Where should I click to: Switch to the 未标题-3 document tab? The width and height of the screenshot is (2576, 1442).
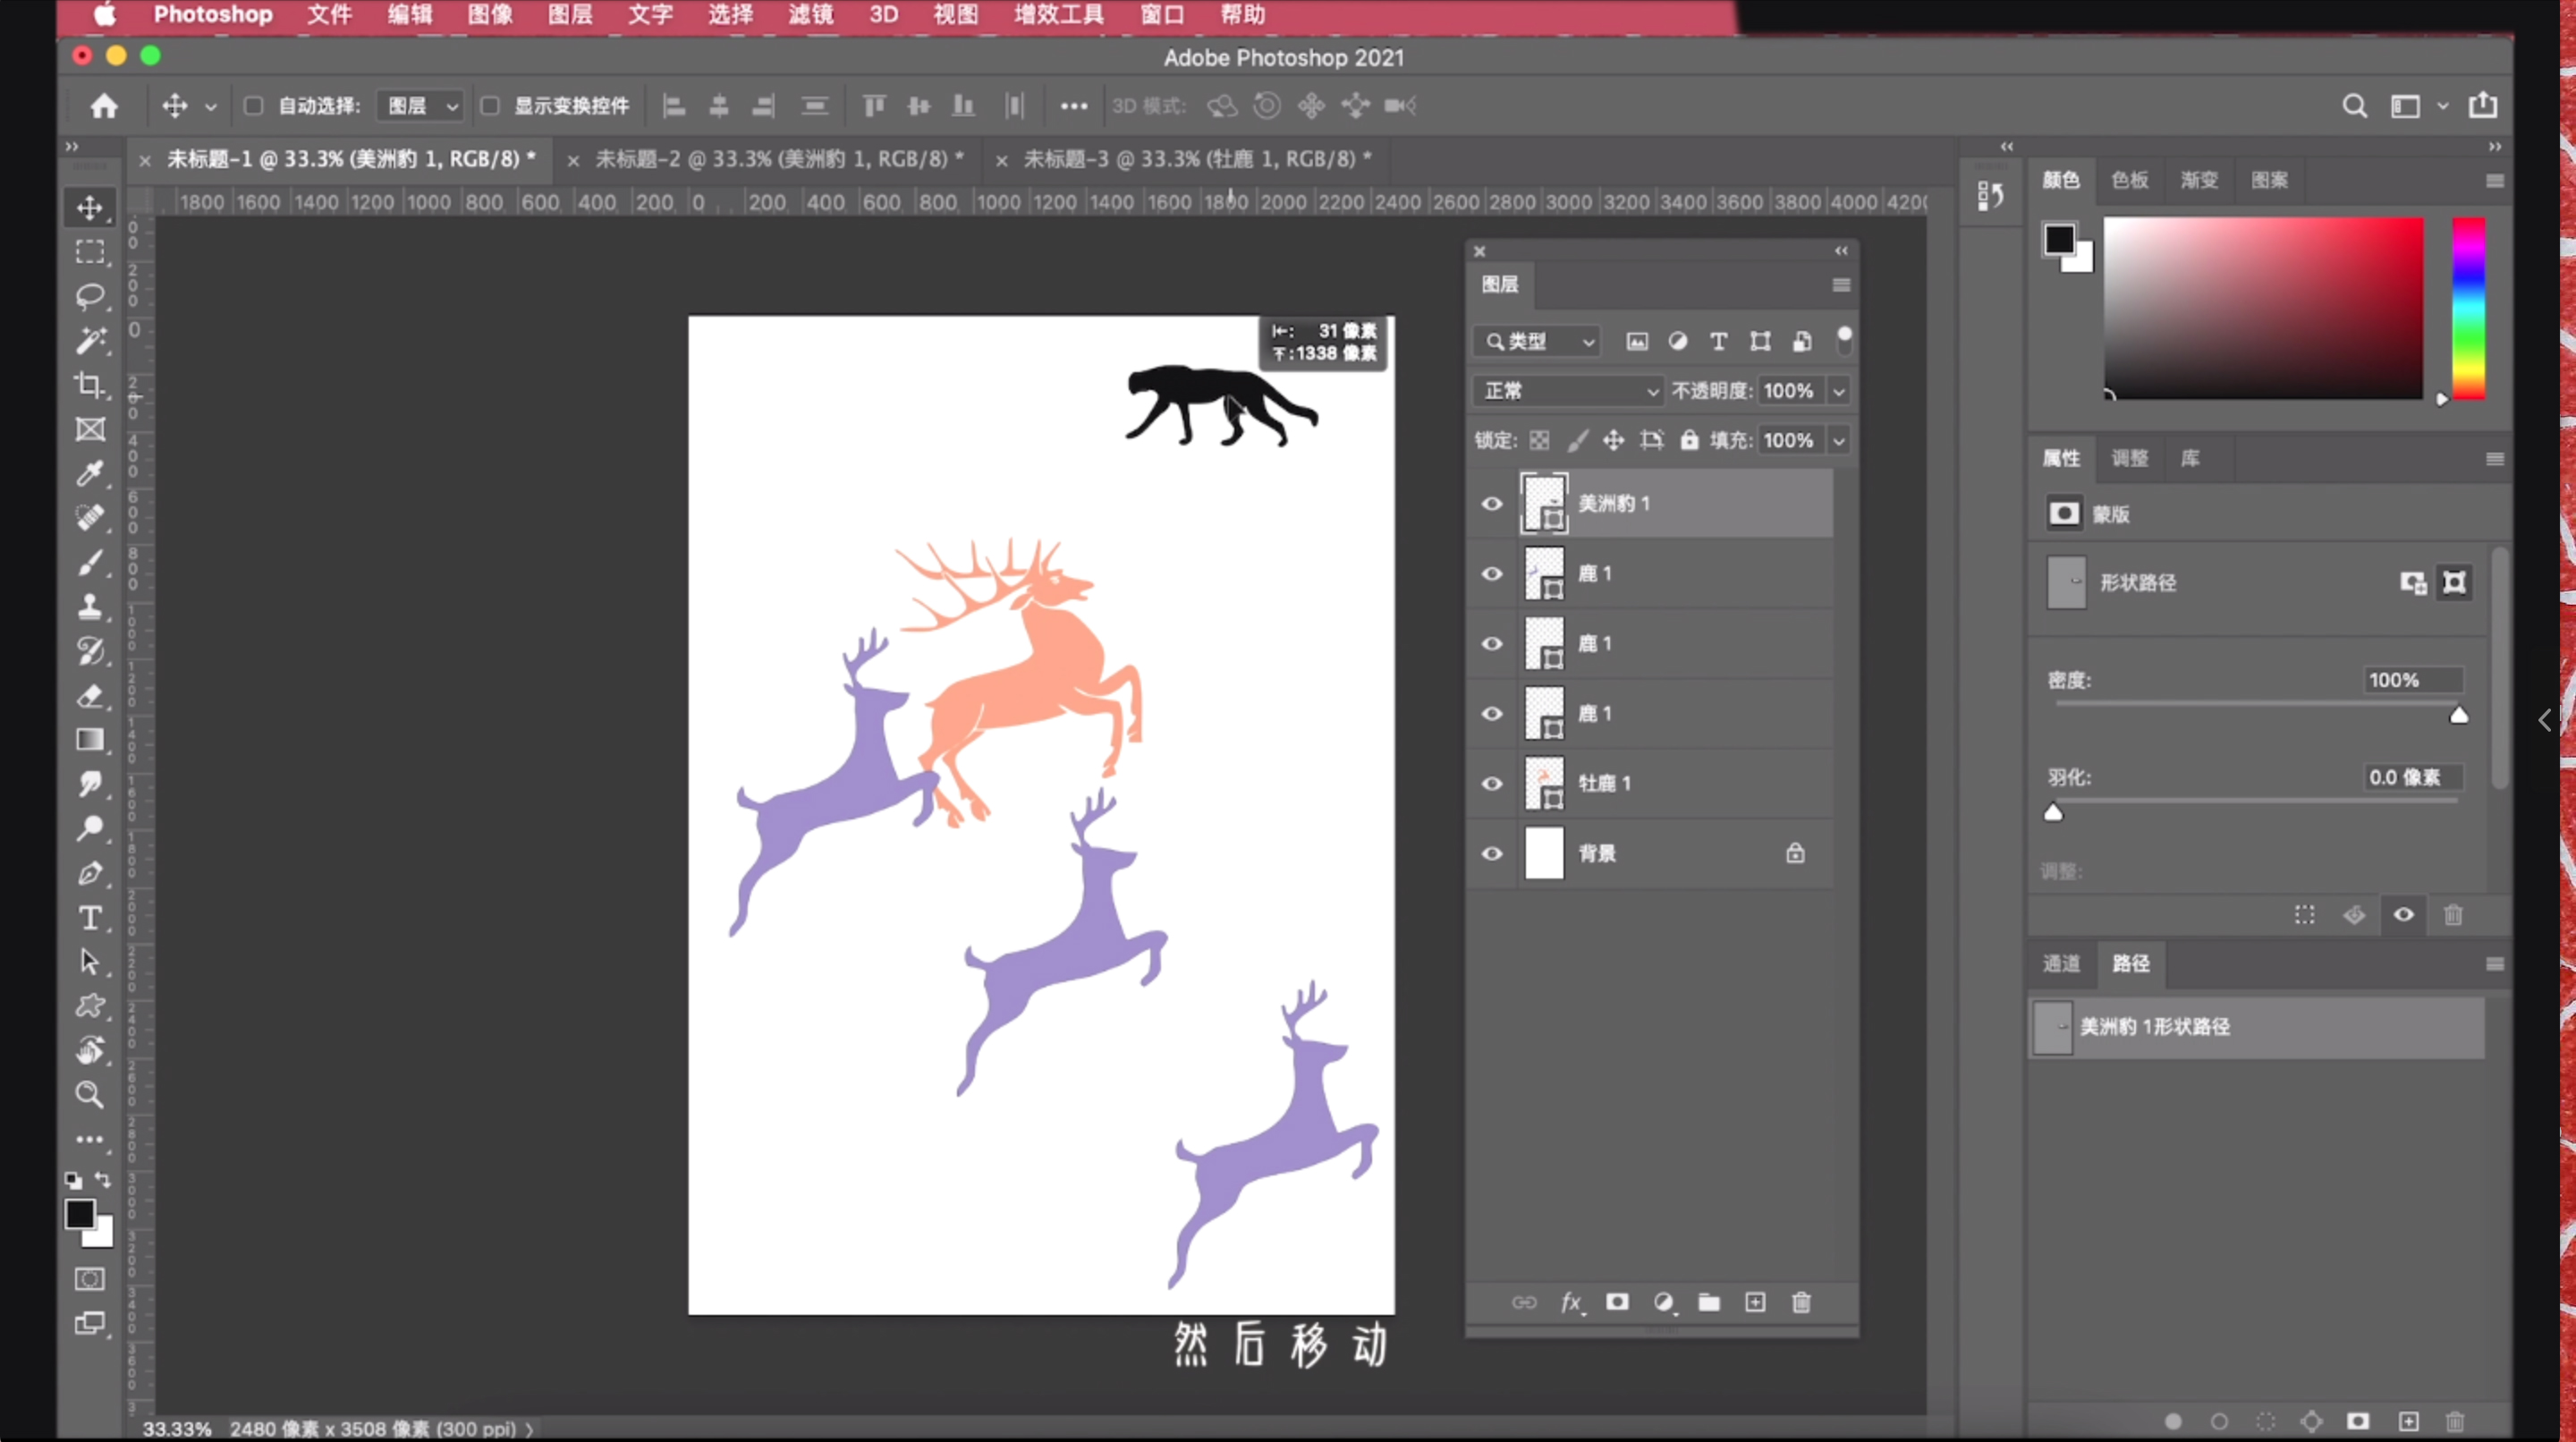coord(1196,159)
